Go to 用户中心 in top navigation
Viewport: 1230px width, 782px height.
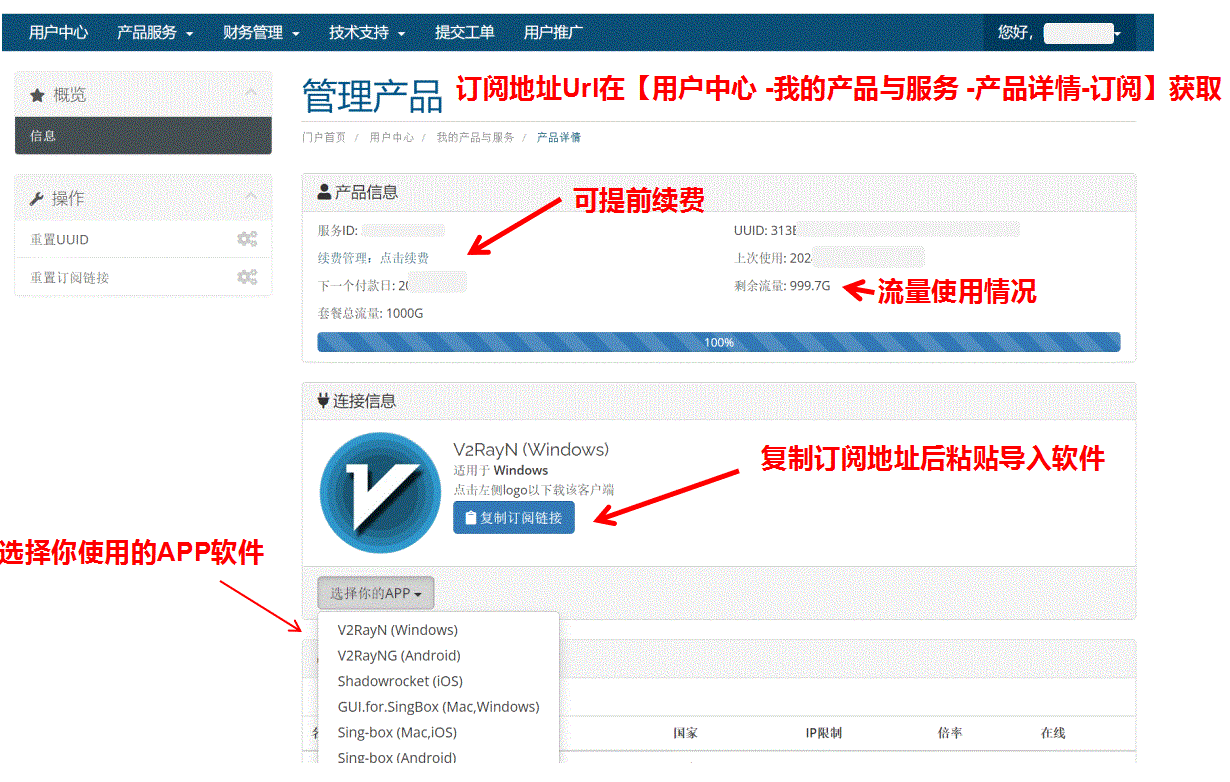[x=58, y=33]
